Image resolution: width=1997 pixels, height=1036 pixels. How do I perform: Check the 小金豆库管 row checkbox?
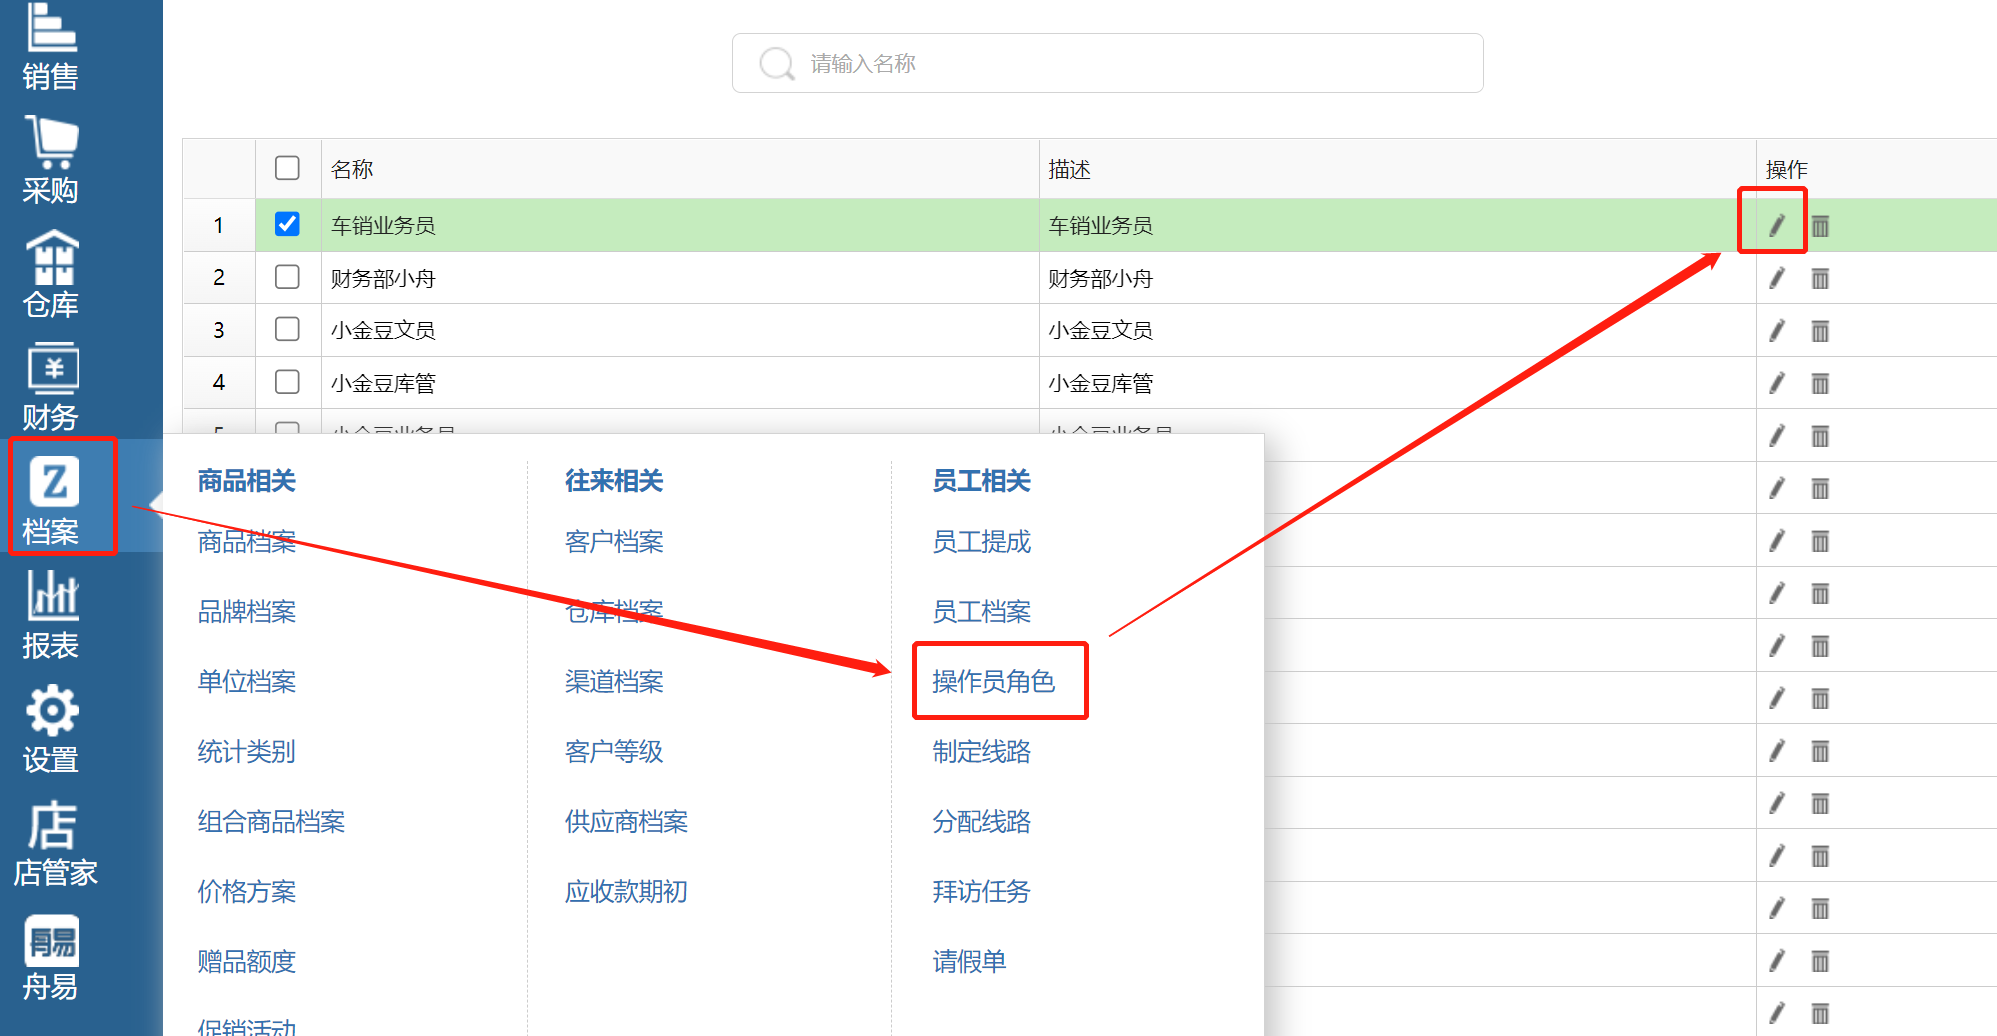(x=287, y=381)
